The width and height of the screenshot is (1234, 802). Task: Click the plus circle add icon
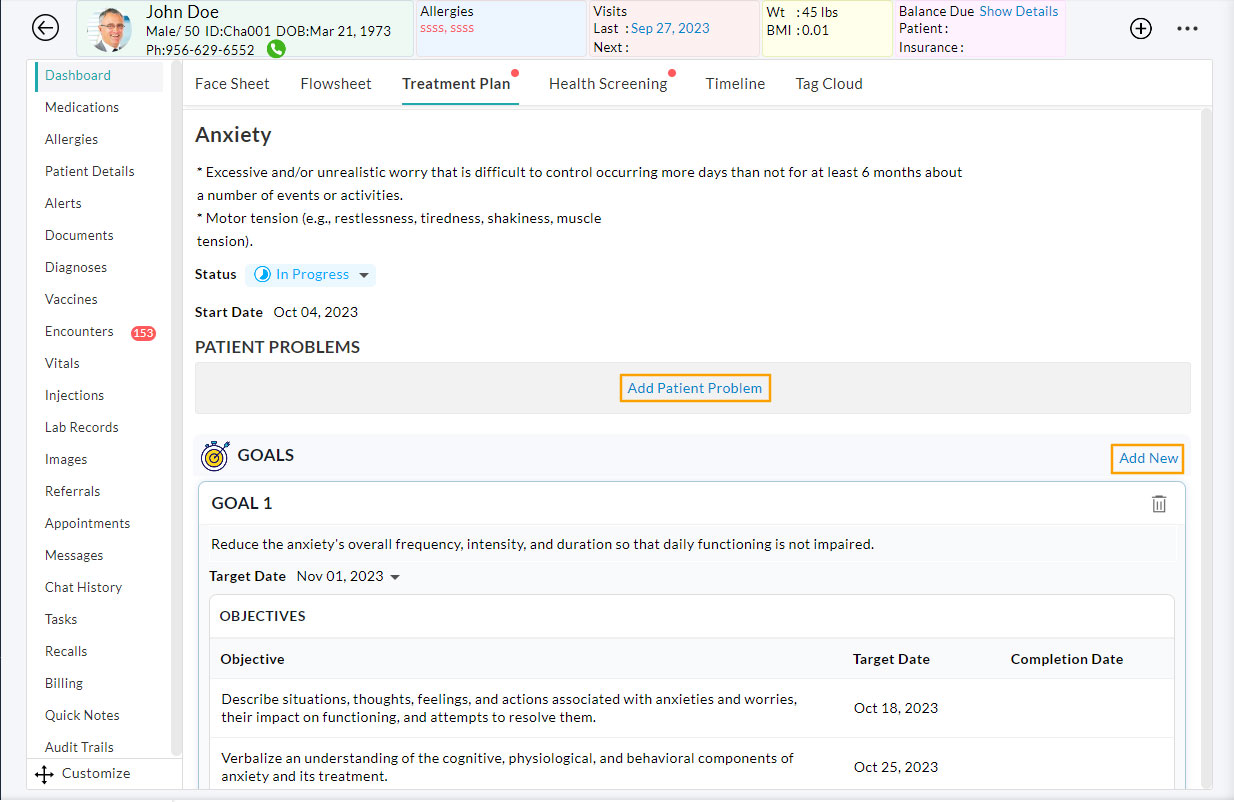click(x=1140, y=28)
